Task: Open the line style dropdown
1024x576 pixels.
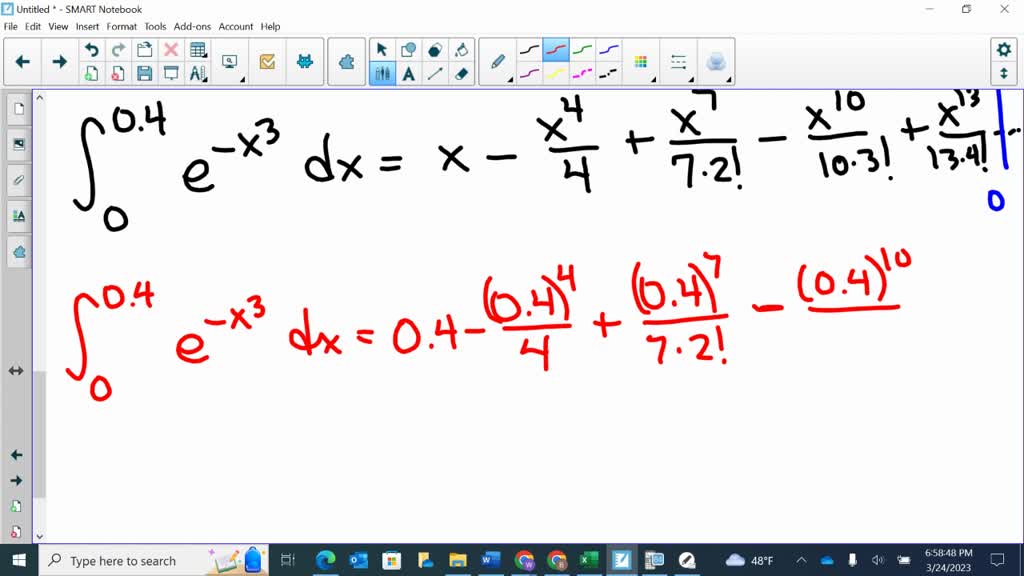Action: [x=678, y=62]
